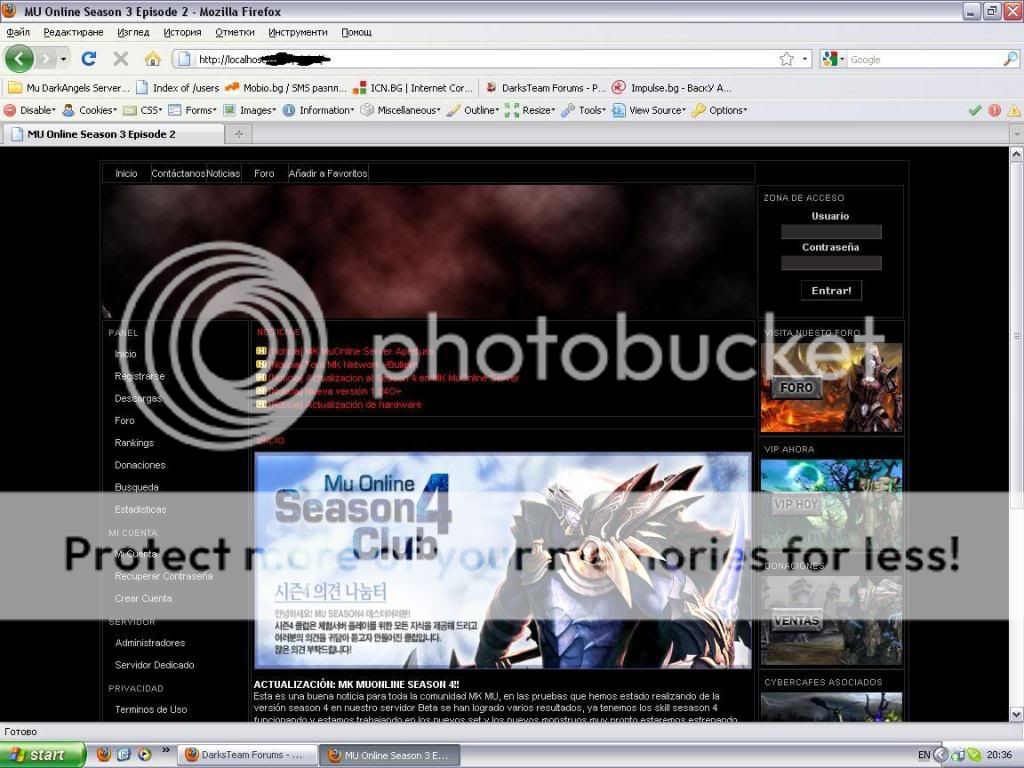
Task: Click the page vertical scrollbar
Action: coord(1017,336)
